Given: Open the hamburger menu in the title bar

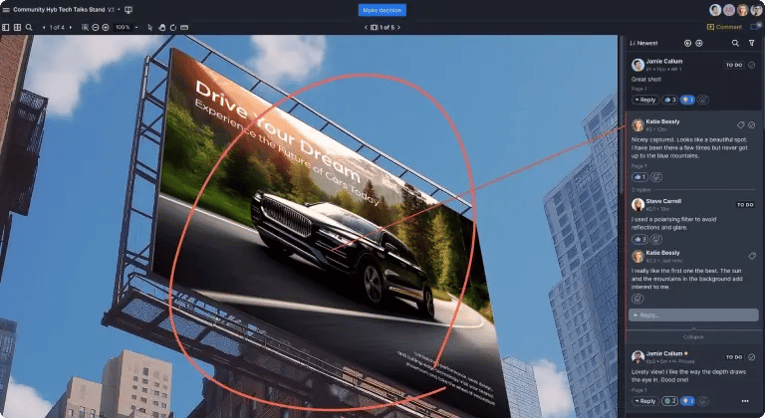Looking at the screenshot, I should click(6, 10).
